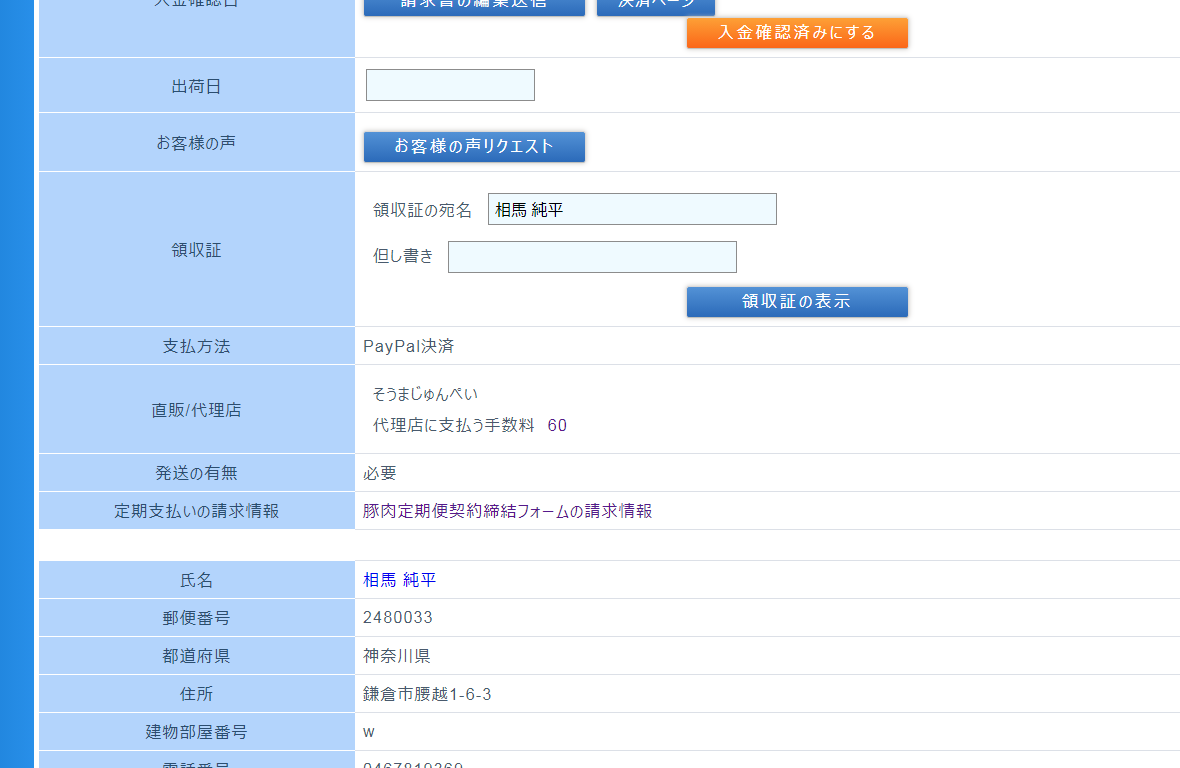Open the 相馬 純平 customer name link
The height and width of the screenshot is (768, 1180).
(x=399, y=580)
